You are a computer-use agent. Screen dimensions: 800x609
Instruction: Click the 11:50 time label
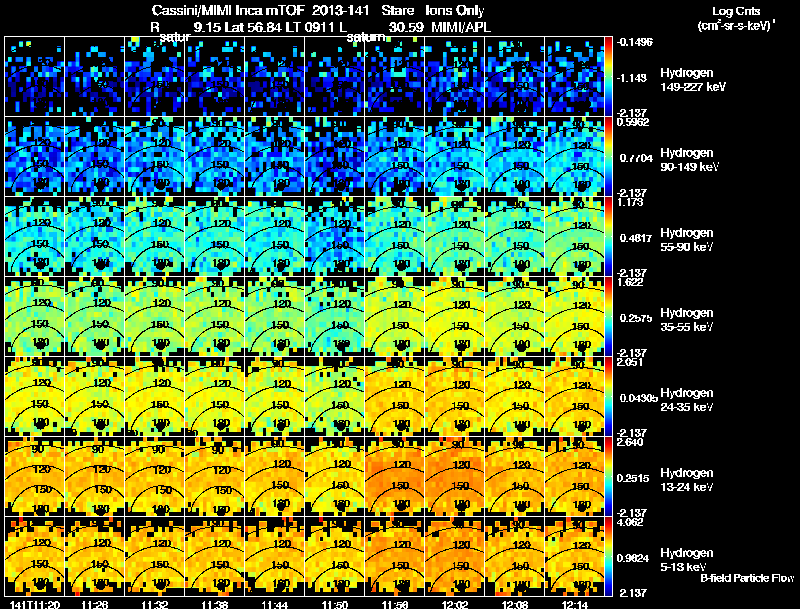pyautogui.click(x=335, y=604)
